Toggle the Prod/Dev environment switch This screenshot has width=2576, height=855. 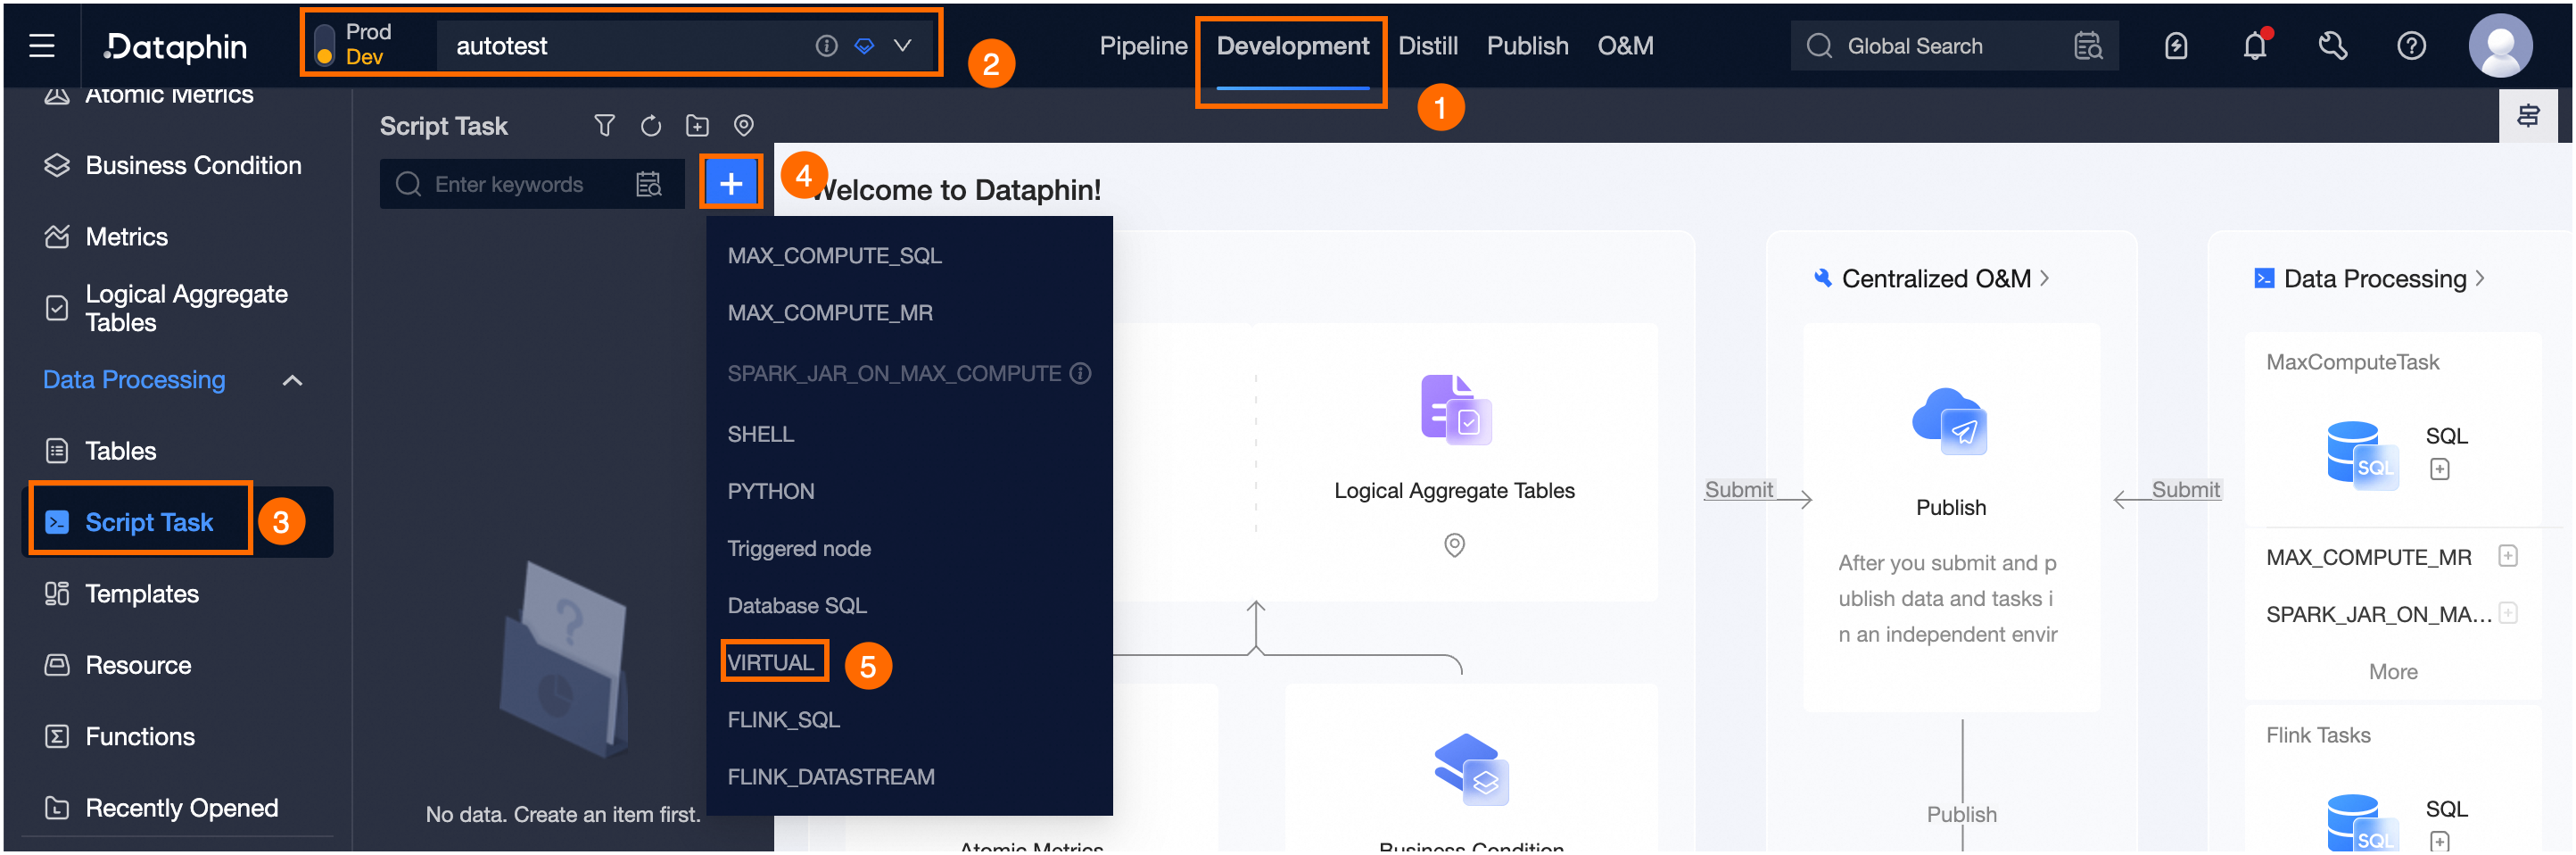[324, 46]
